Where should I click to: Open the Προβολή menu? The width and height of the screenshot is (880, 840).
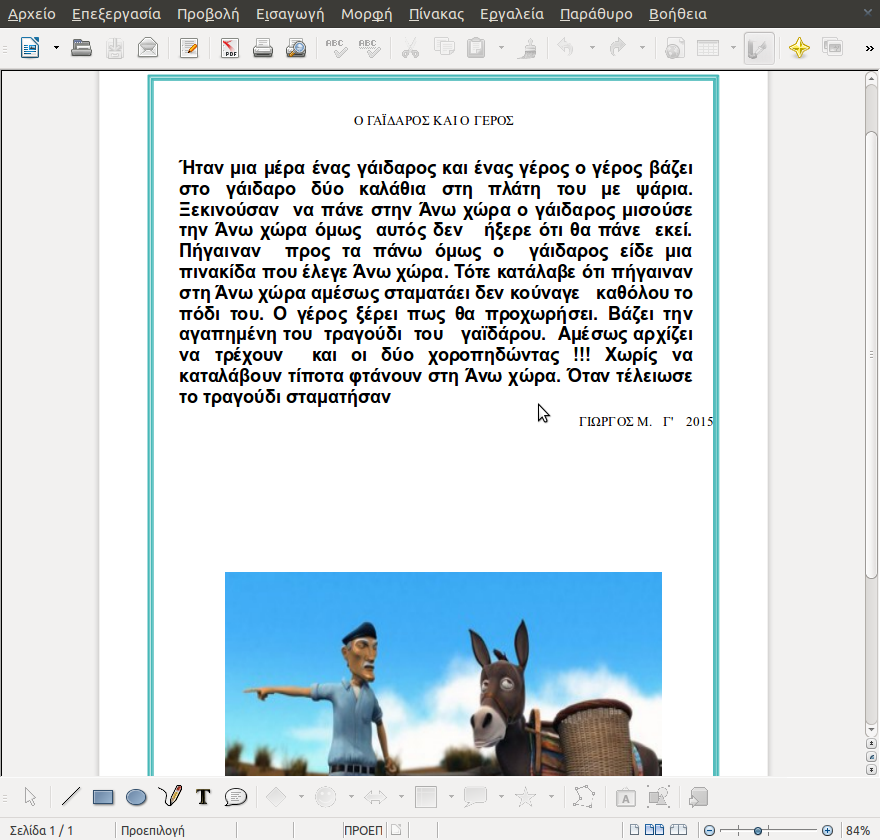point(208,14)
